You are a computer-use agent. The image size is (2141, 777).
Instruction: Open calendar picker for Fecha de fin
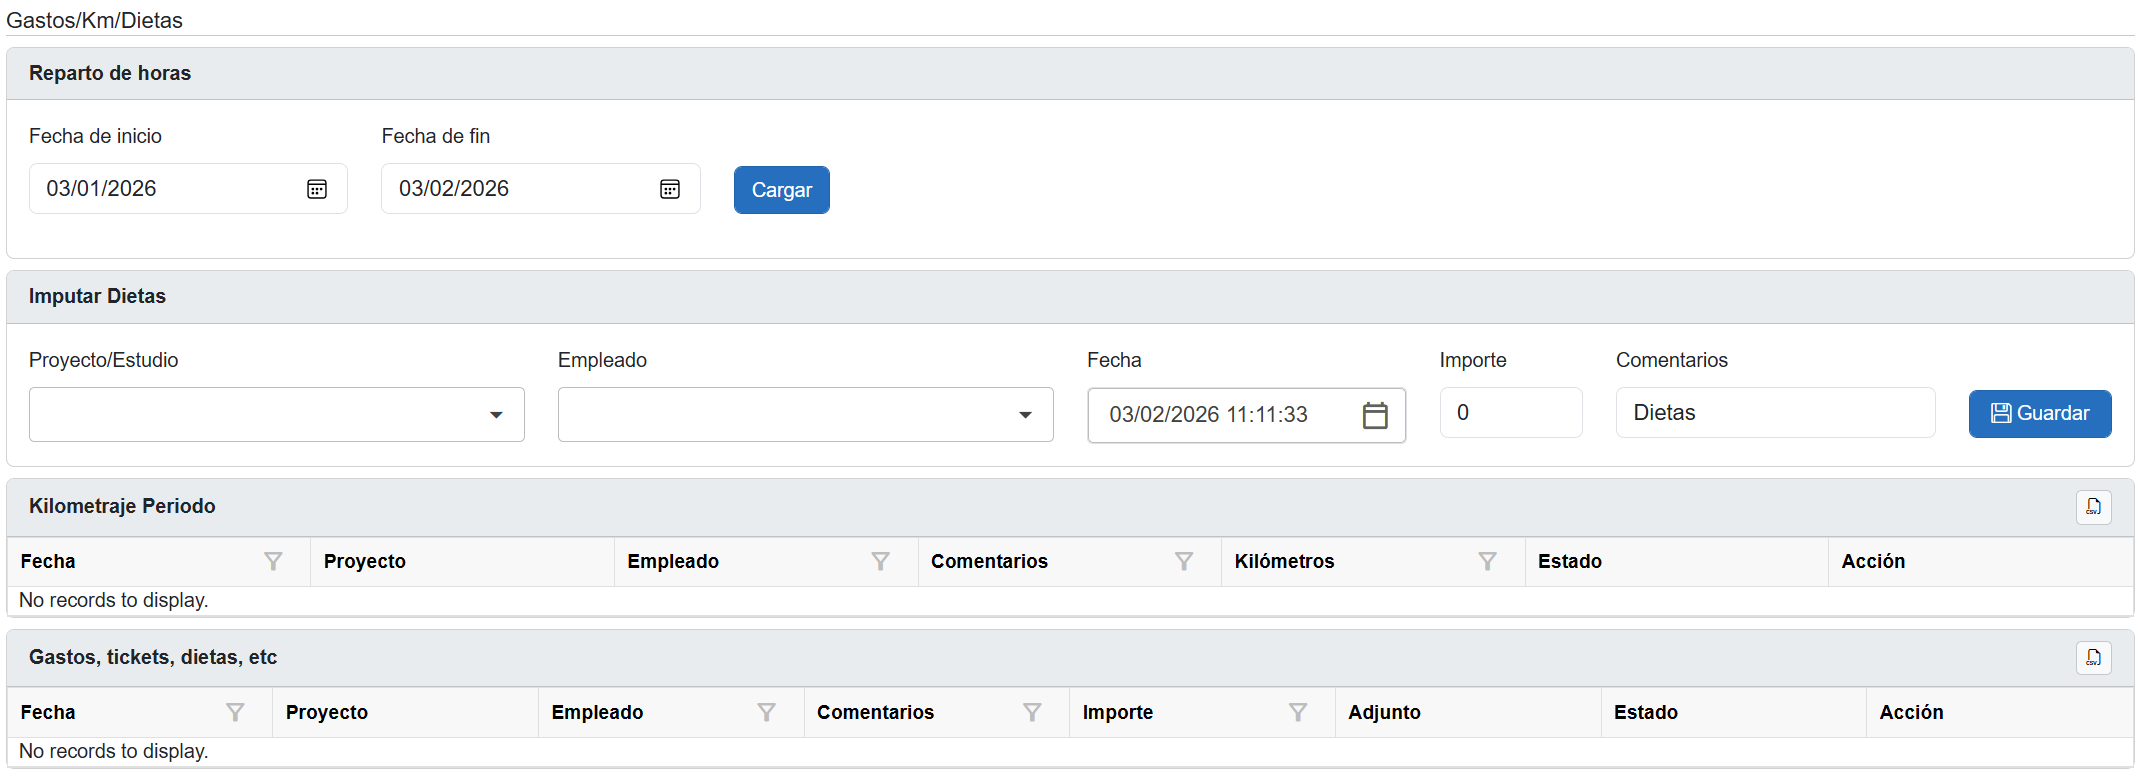(670, 189)
